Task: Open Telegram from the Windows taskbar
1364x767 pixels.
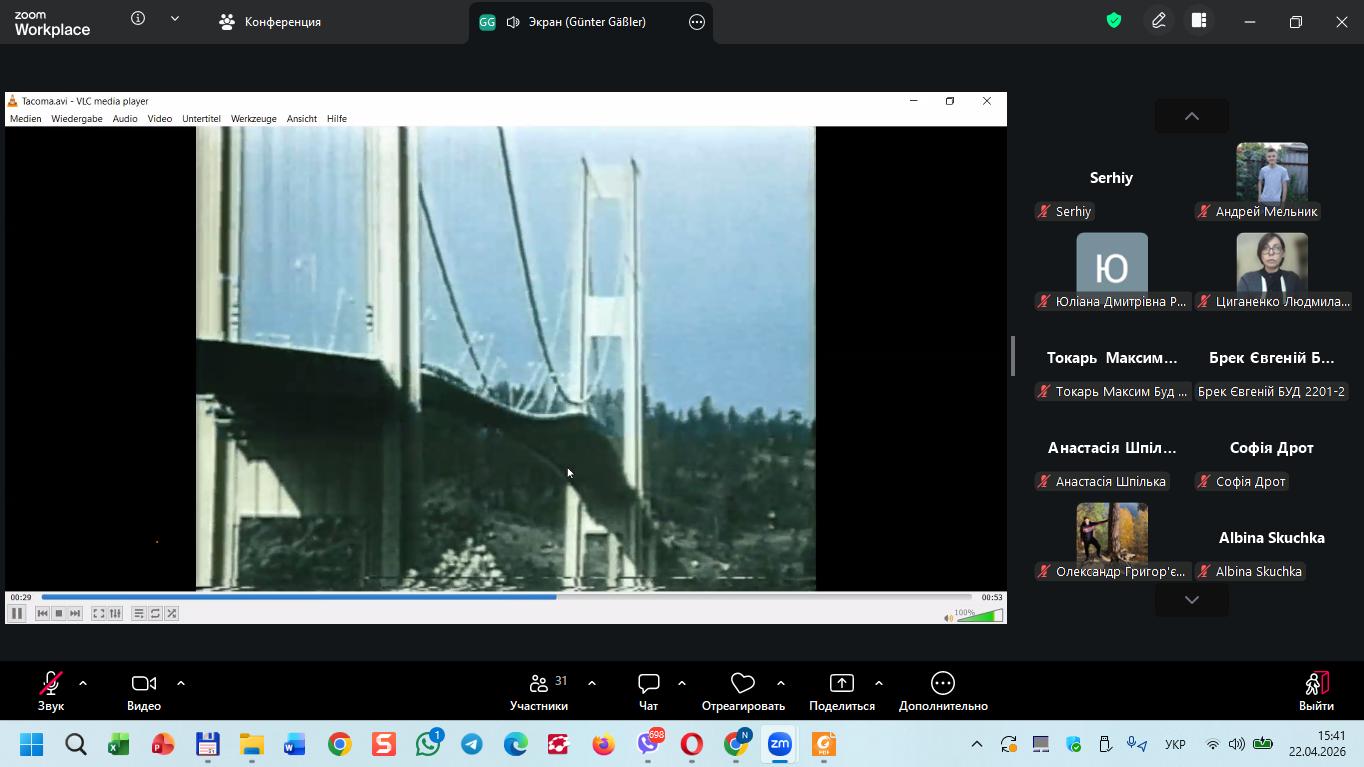Action: tap(472, 745)
